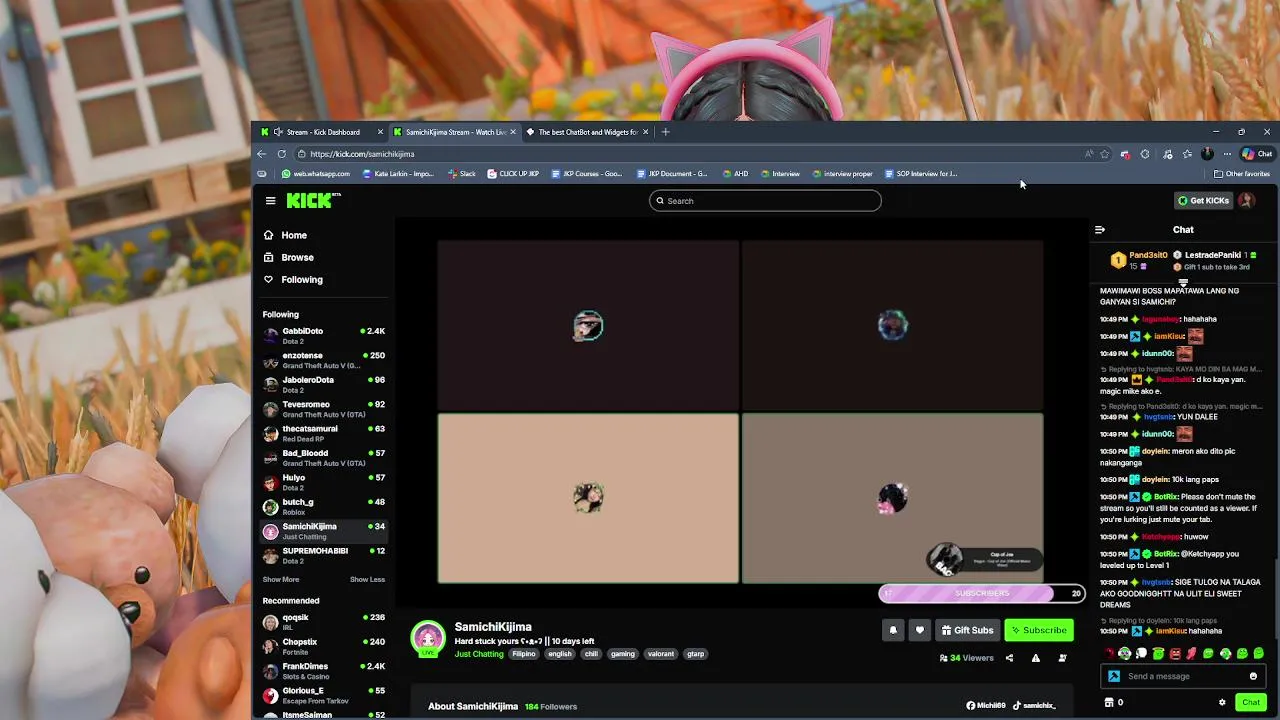
Task: Select the first quick emote below chat
Action: (x=1108, y=654)
